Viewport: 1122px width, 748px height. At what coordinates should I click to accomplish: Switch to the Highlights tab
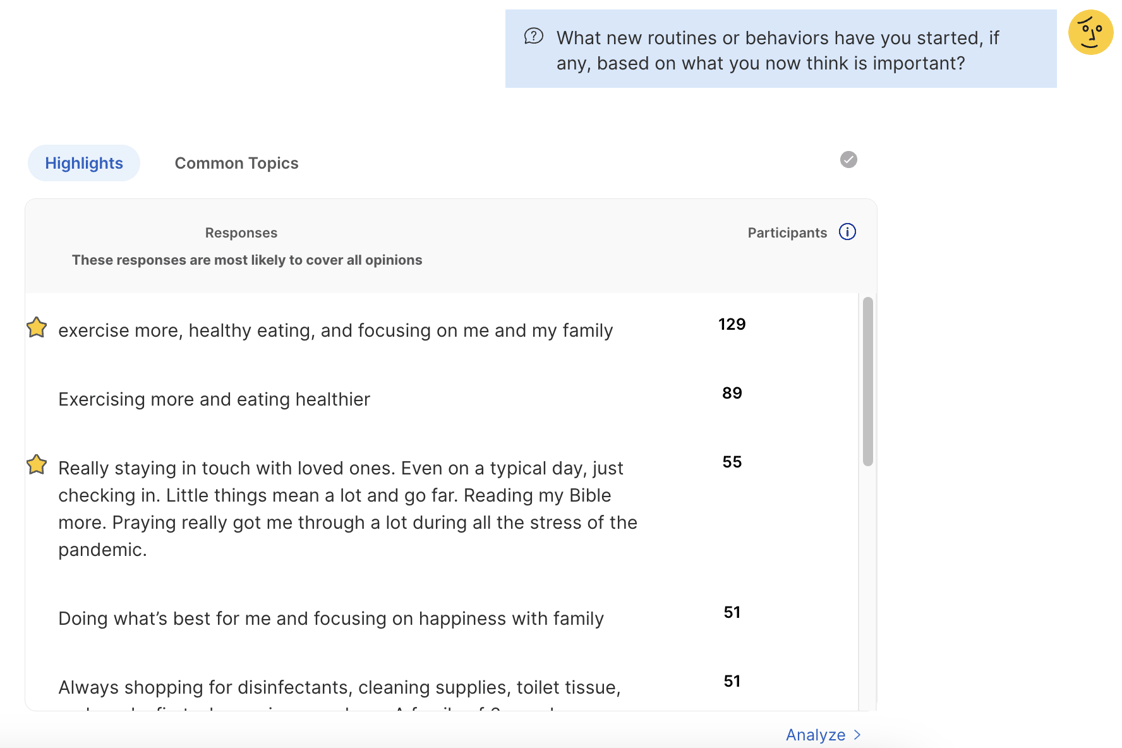click(84, 163)
